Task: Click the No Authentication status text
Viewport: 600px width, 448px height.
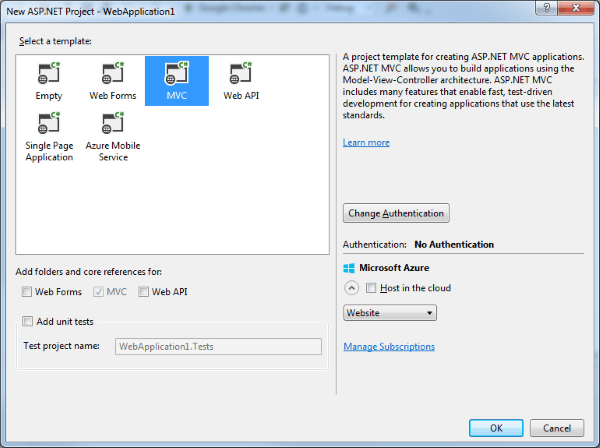Action: (454, 244)
